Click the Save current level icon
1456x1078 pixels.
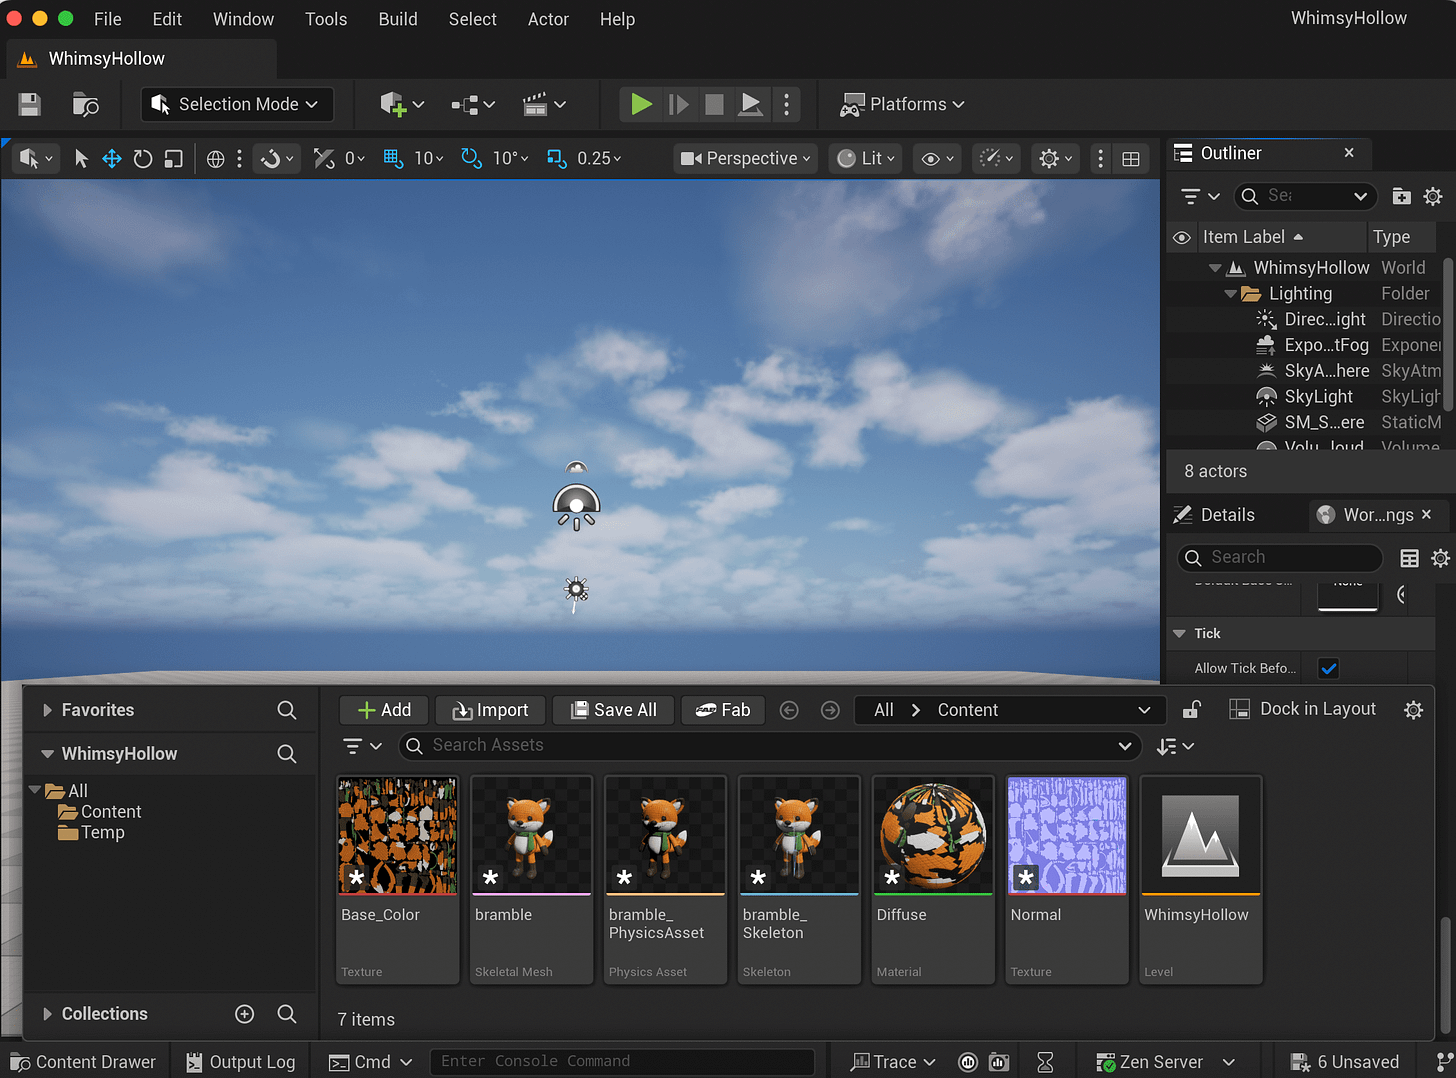(30, 104)
